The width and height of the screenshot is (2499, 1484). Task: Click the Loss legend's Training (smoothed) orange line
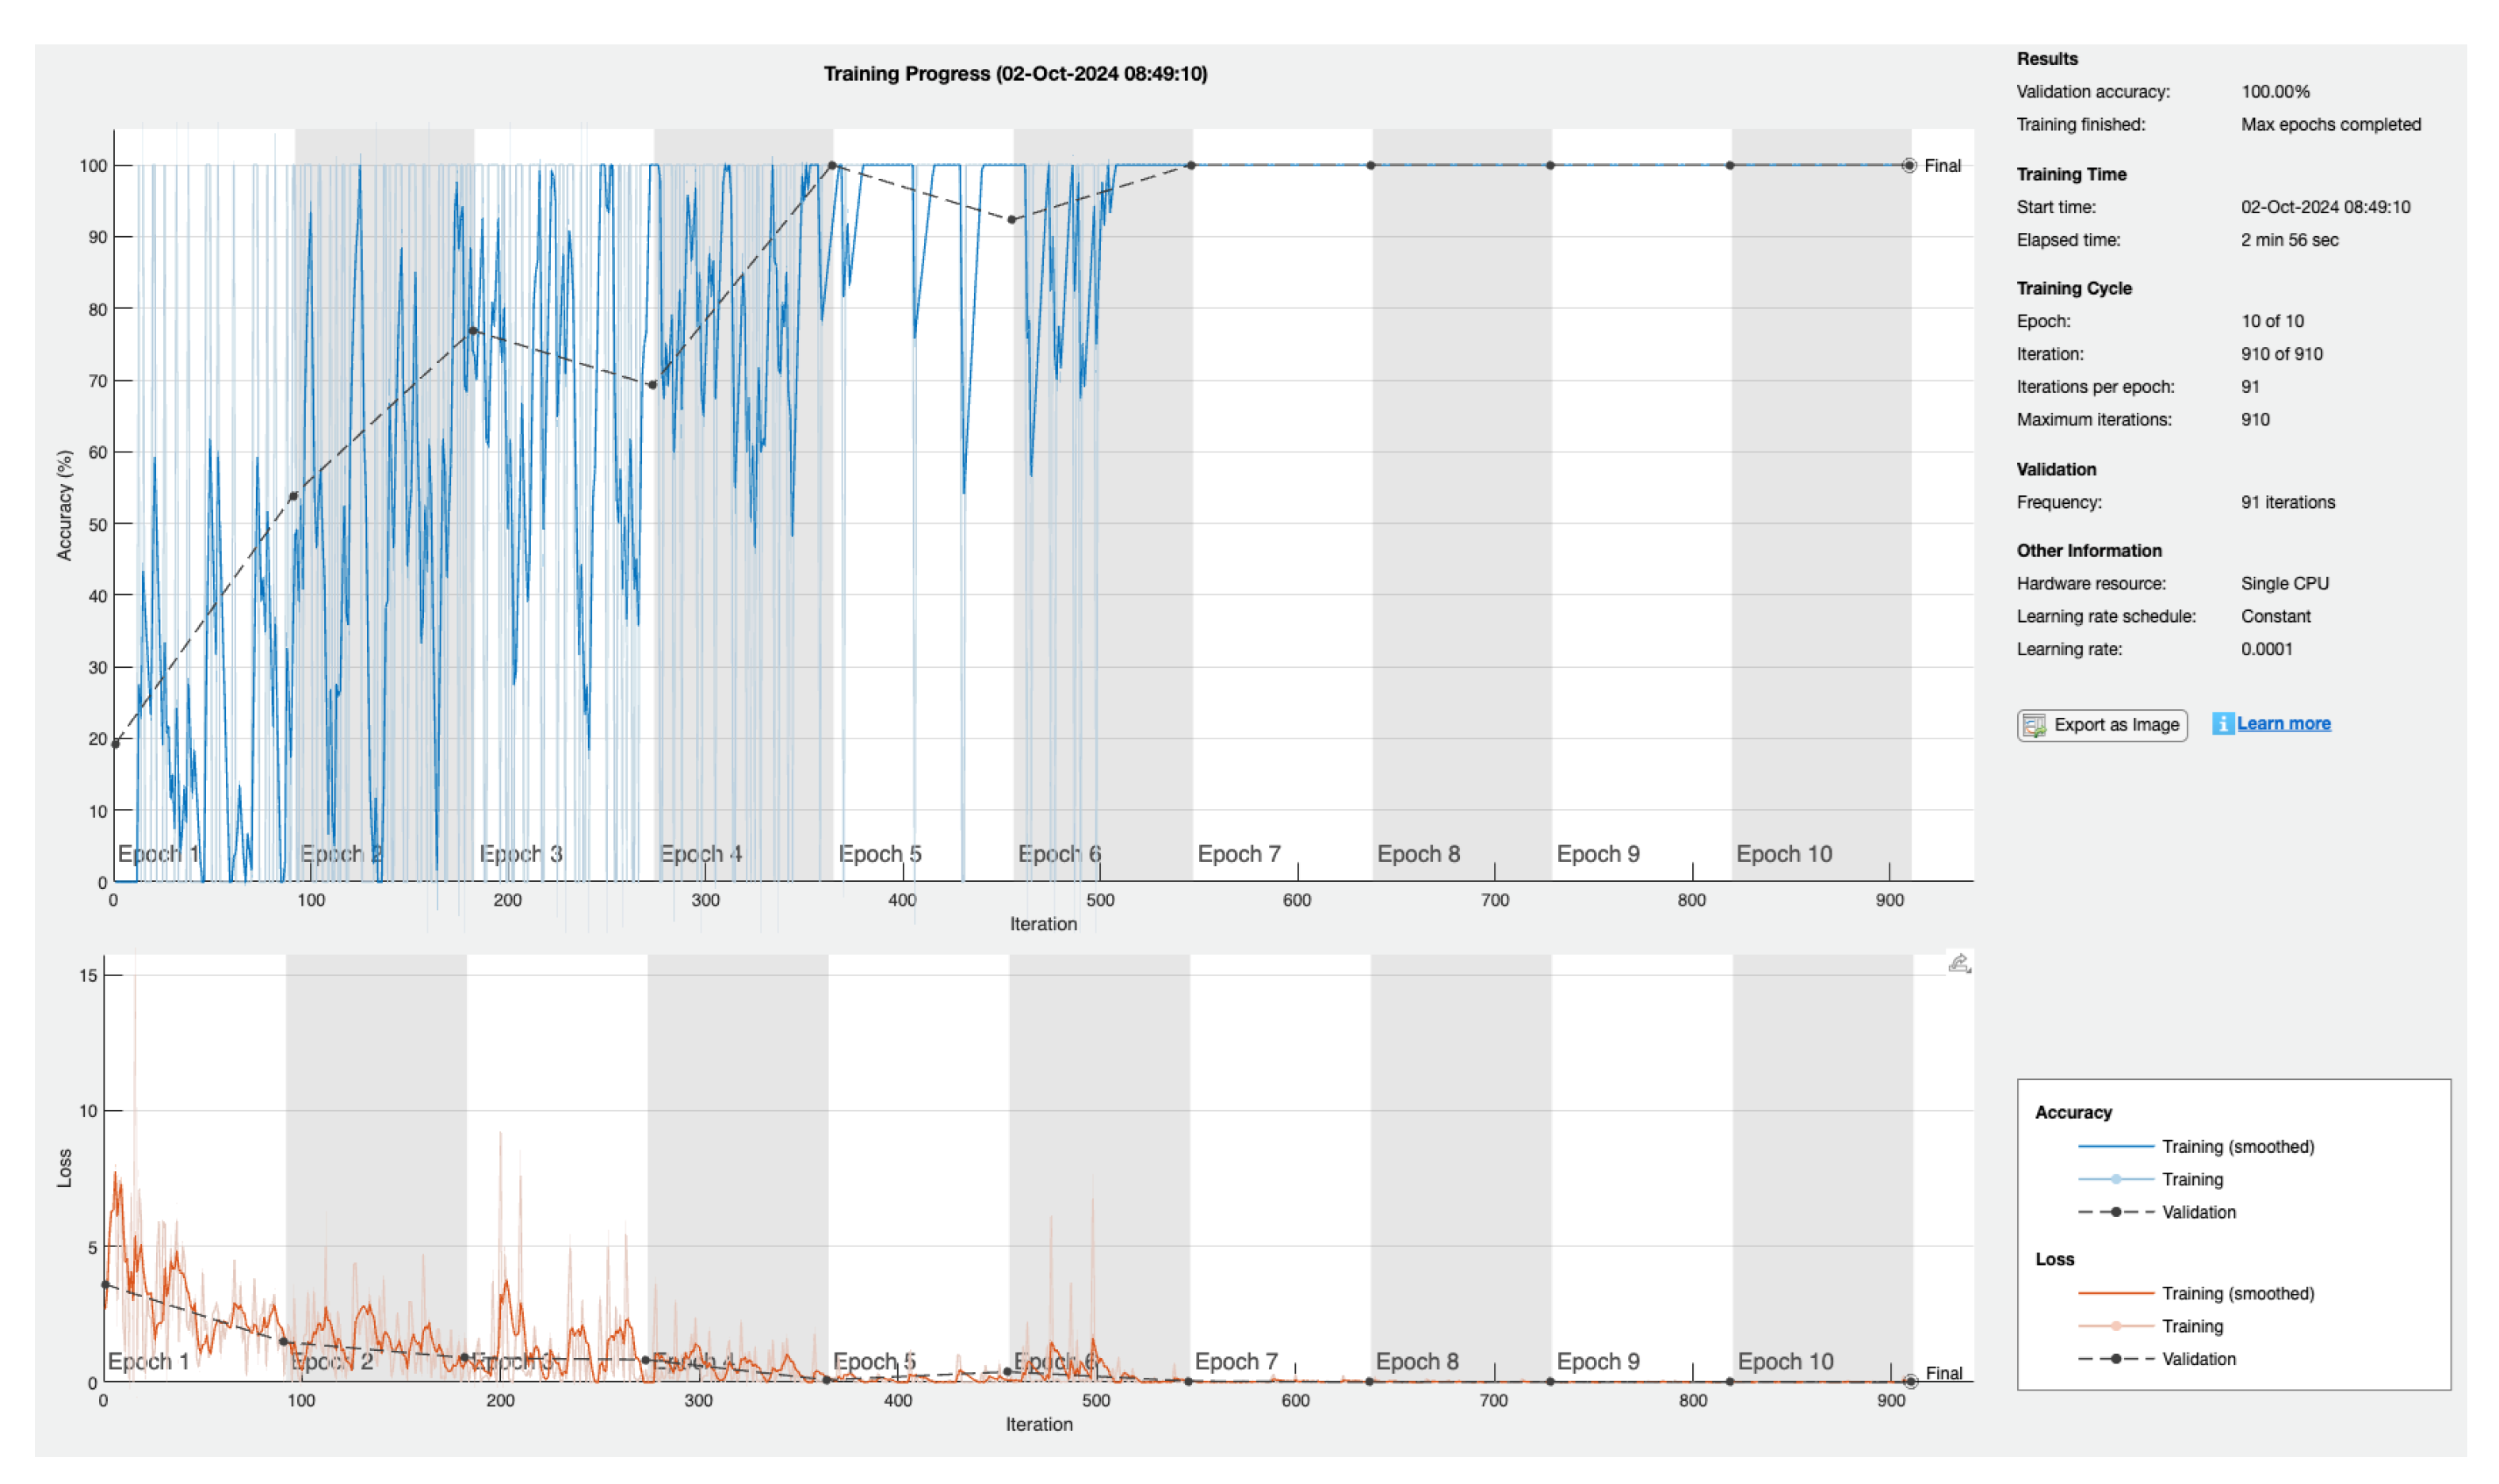coord(2115,1293)
